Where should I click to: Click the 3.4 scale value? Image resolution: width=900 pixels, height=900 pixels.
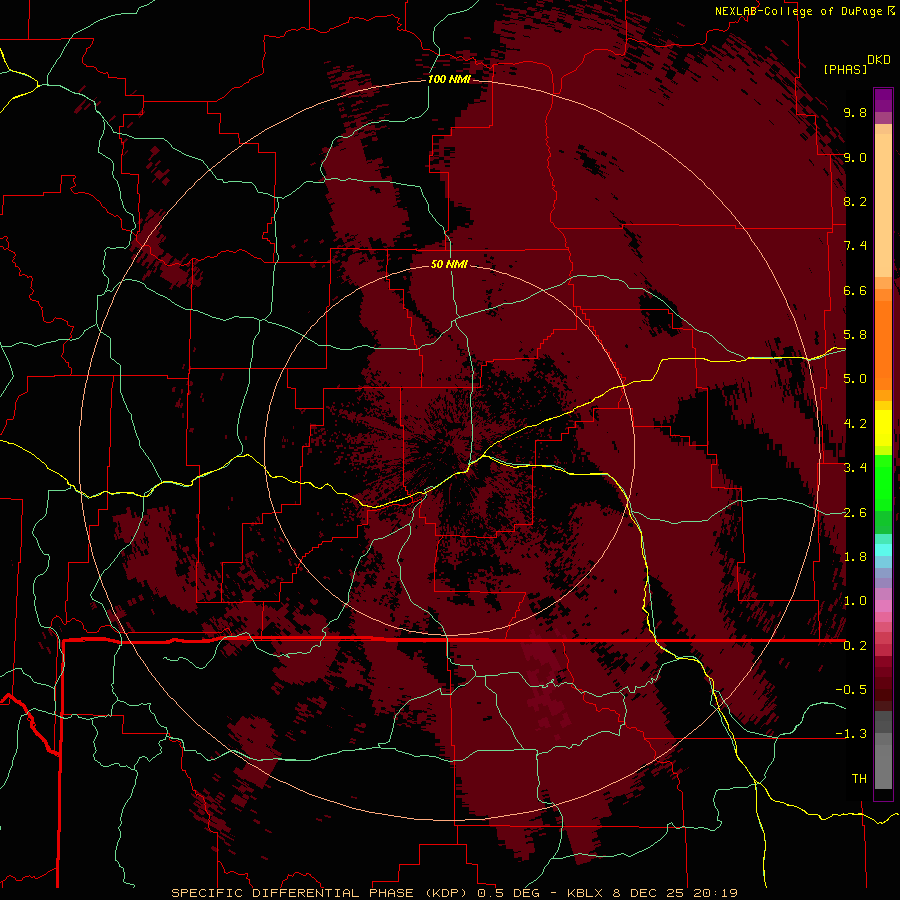855,468
